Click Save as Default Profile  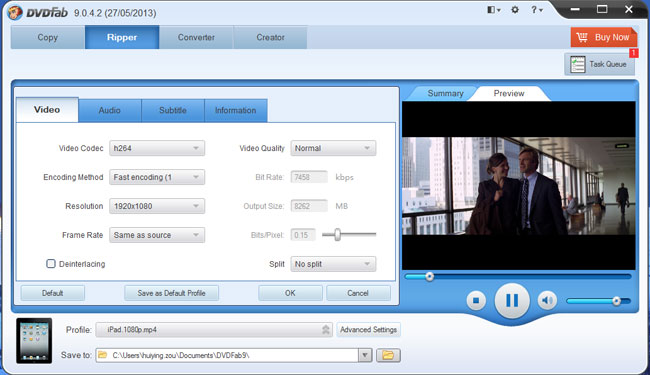171,293
